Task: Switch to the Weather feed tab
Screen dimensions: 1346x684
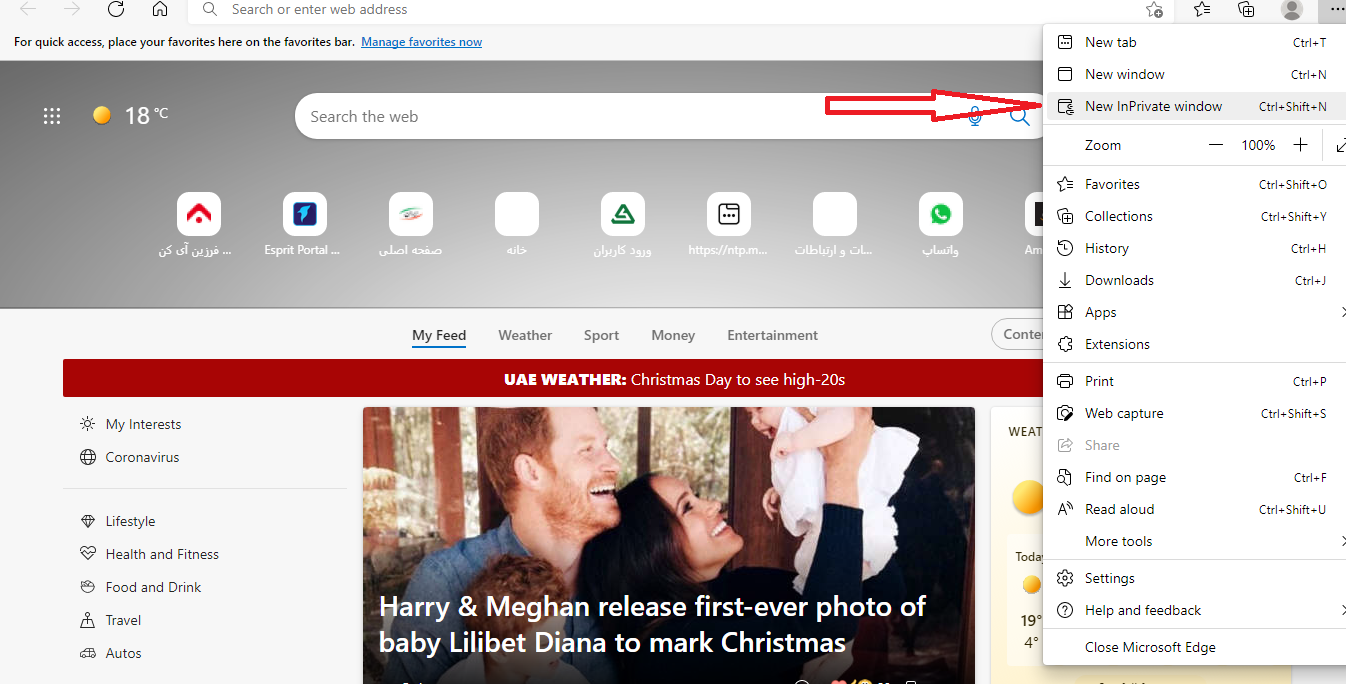Action: [525, 335]
